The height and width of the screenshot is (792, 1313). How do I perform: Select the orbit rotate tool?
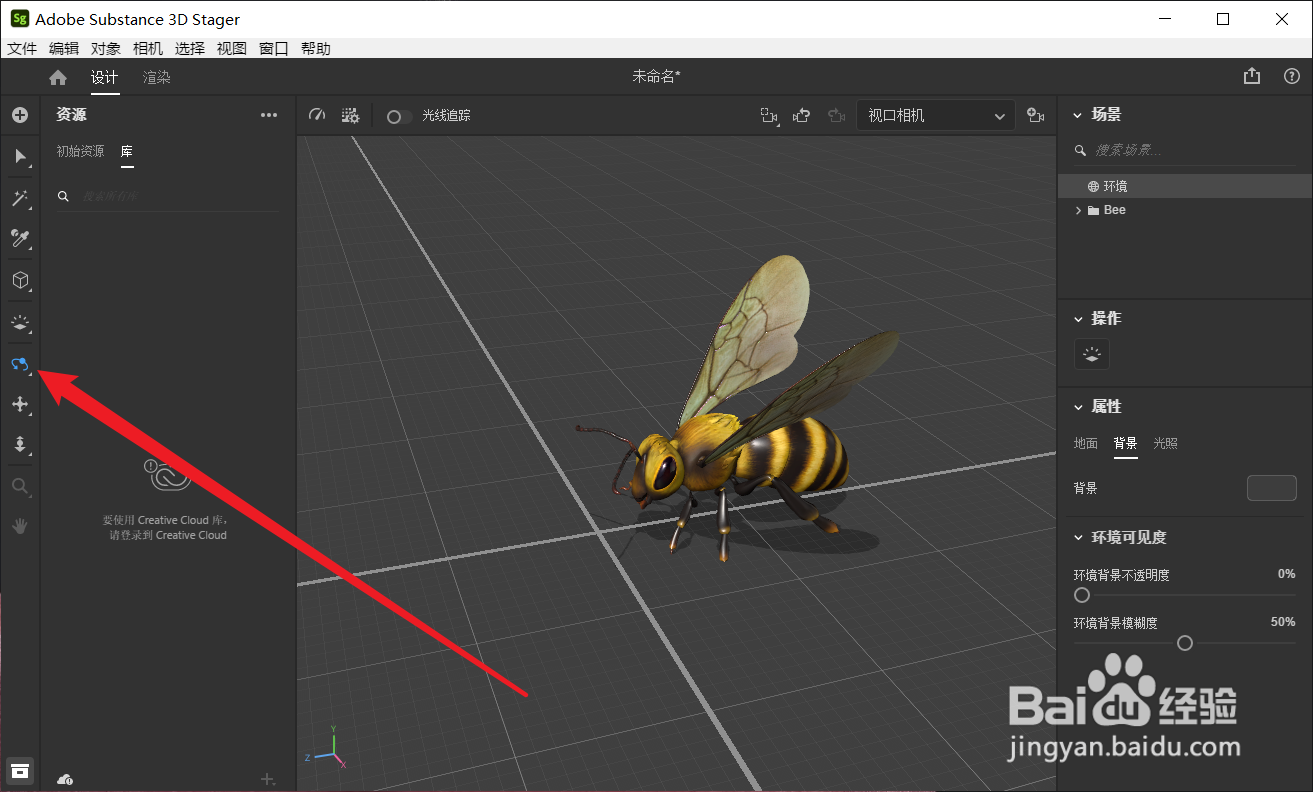pos(20,364)
